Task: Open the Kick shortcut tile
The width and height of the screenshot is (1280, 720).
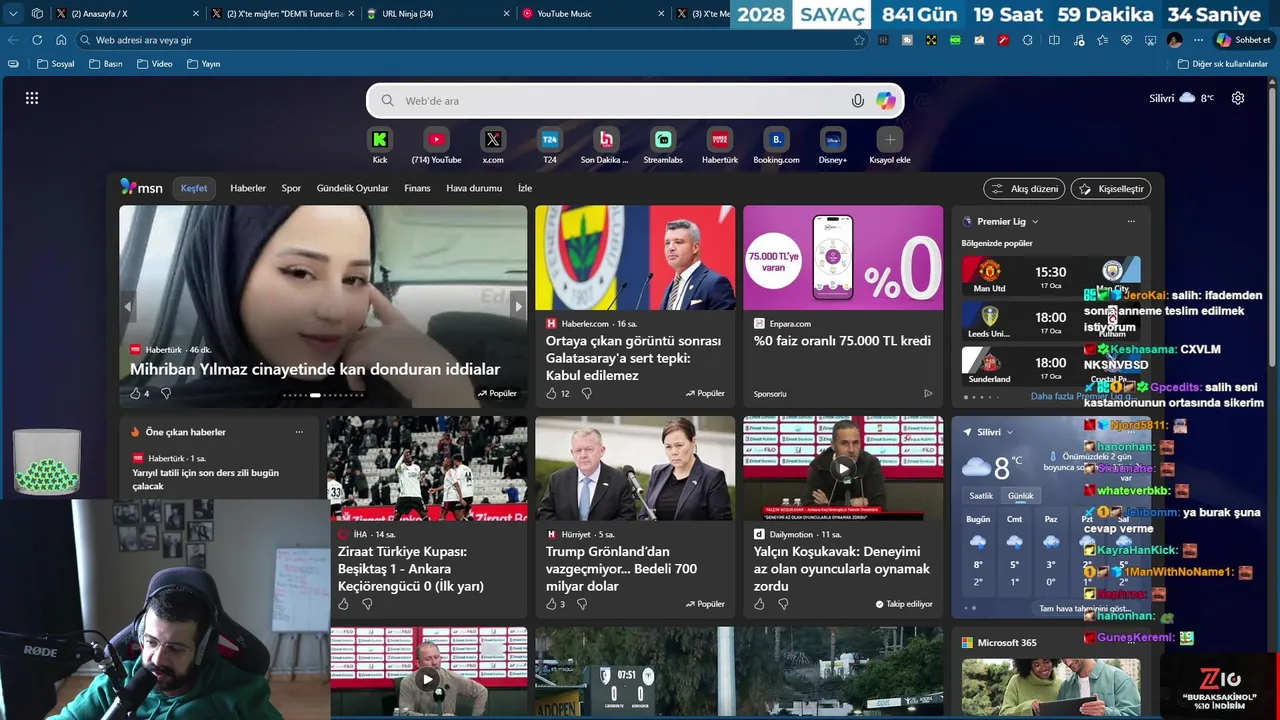Action: (380, 145)
